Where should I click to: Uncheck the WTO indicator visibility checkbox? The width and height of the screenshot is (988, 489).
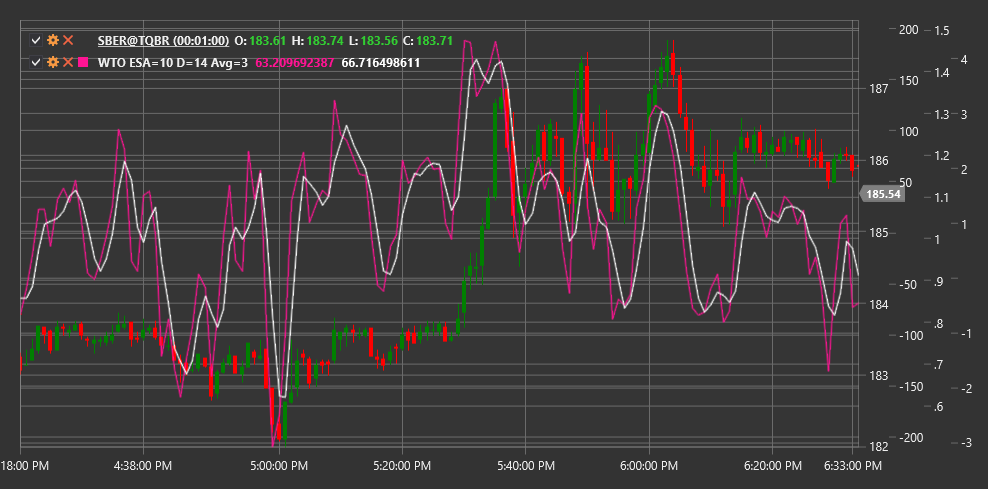(36, 62)
